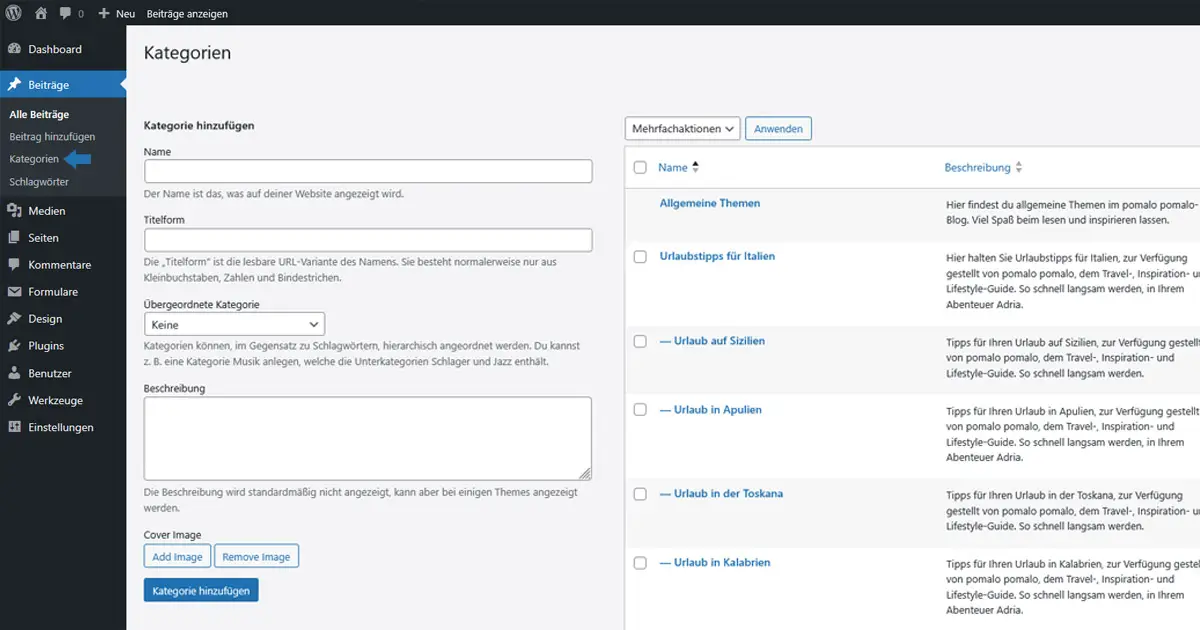
Task: Open Urlaub in der Toskana link
Action: tap(721, 494)
